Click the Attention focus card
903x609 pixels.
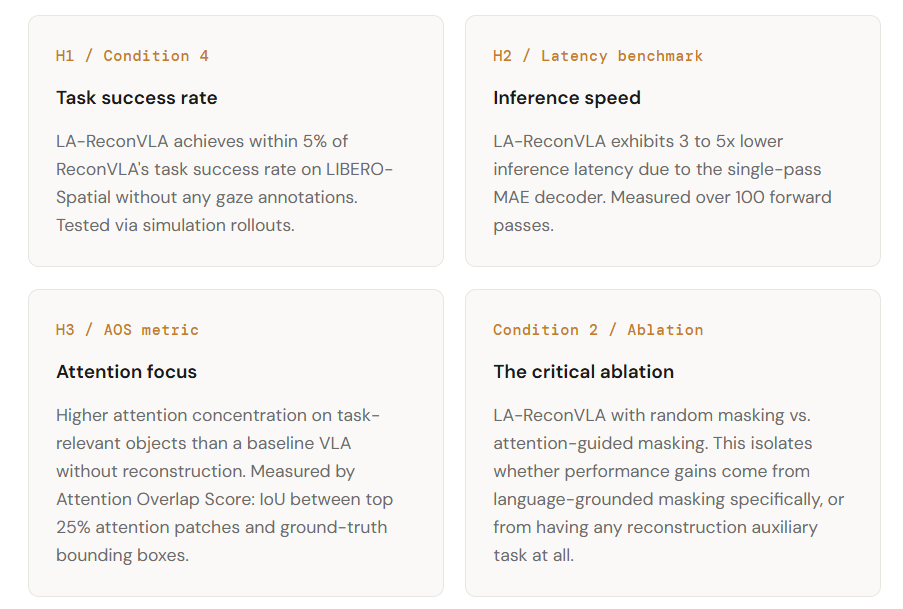pos(236,443)
